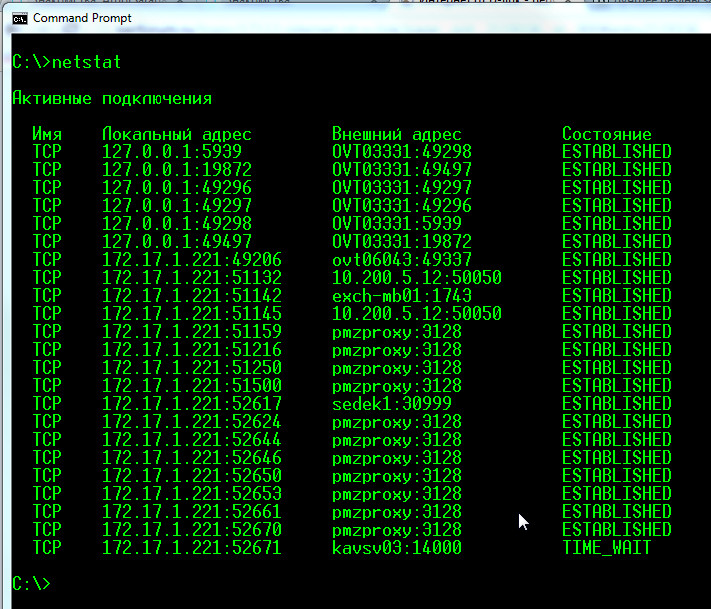Click local address 127.0.0.1:5939
The width and height of the screenshot is (711, 609).
click(x=172, y=152)
